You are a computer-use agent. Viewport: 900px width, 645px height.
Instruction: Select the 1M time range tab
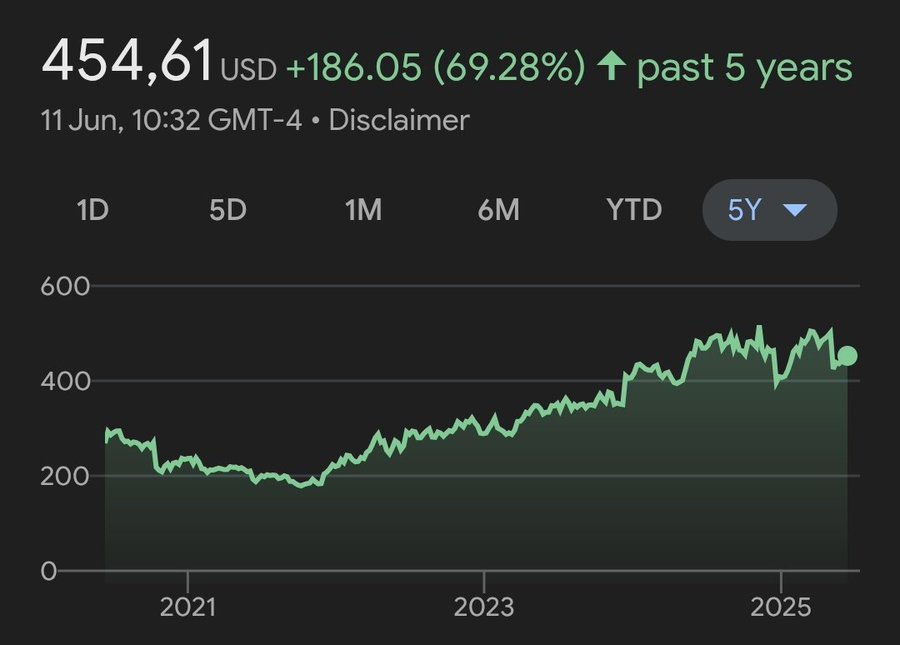[363, 209]
